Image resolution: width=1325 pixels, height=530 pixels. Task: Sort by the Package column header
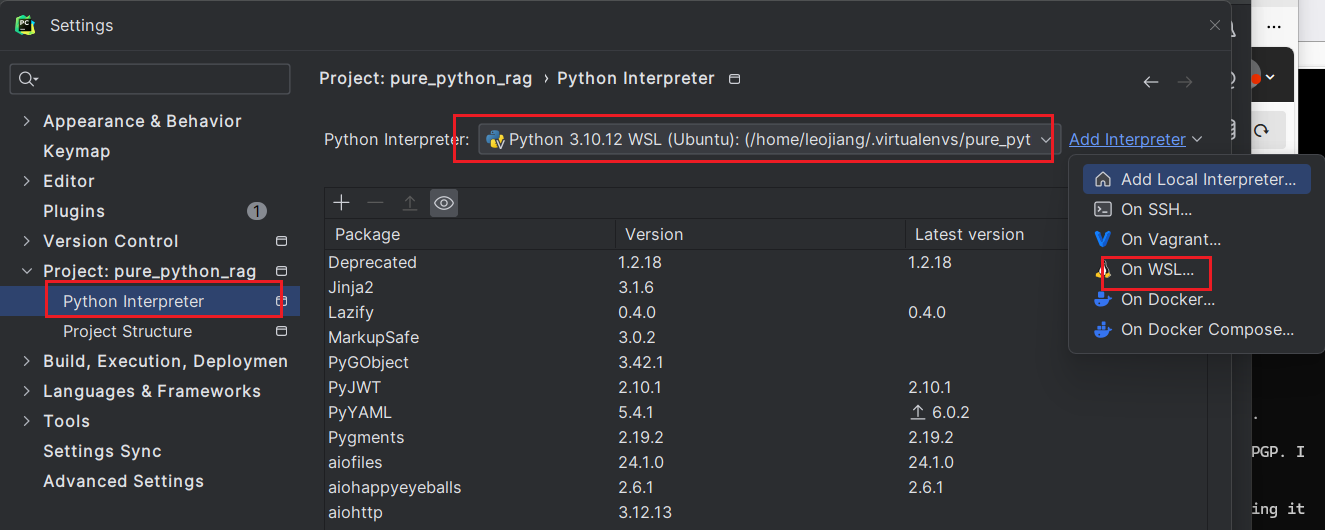tap(470, 234)
